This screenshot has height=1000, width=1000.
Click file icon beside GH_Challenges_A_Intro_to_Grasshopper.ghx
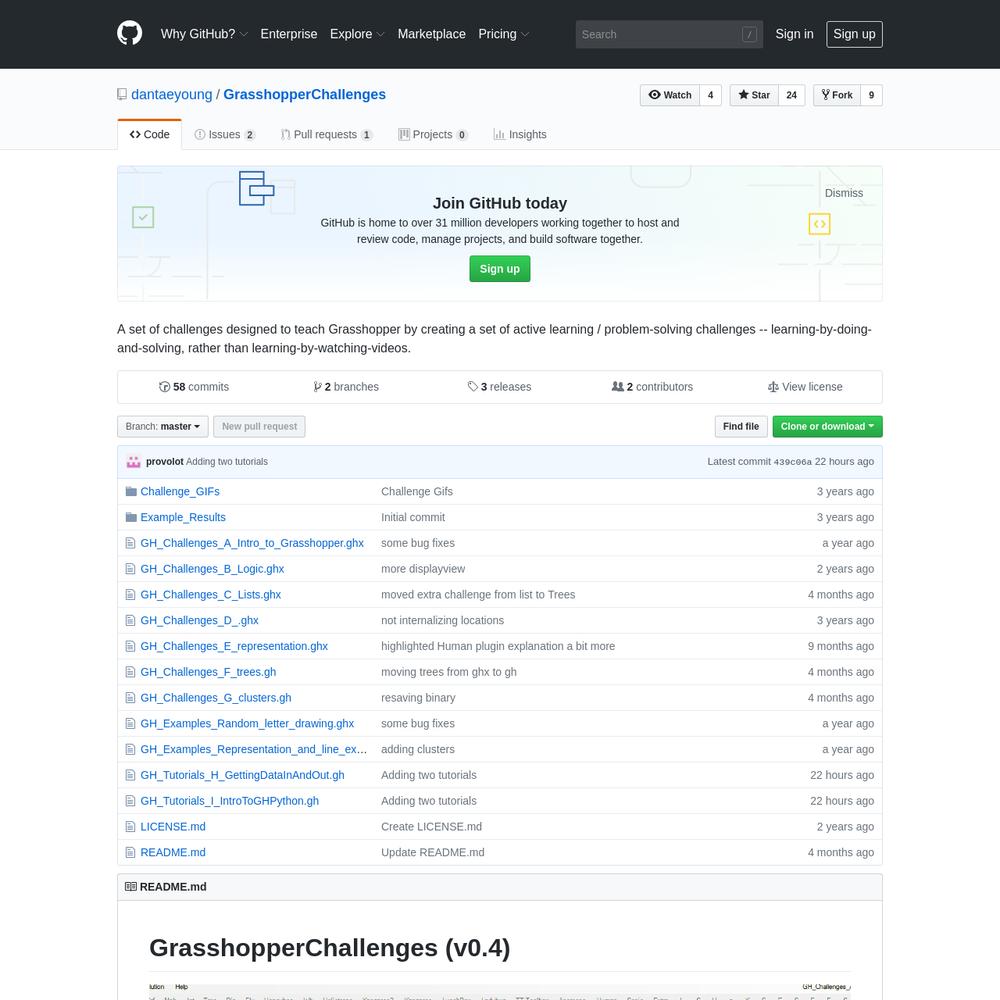[130, 543]
